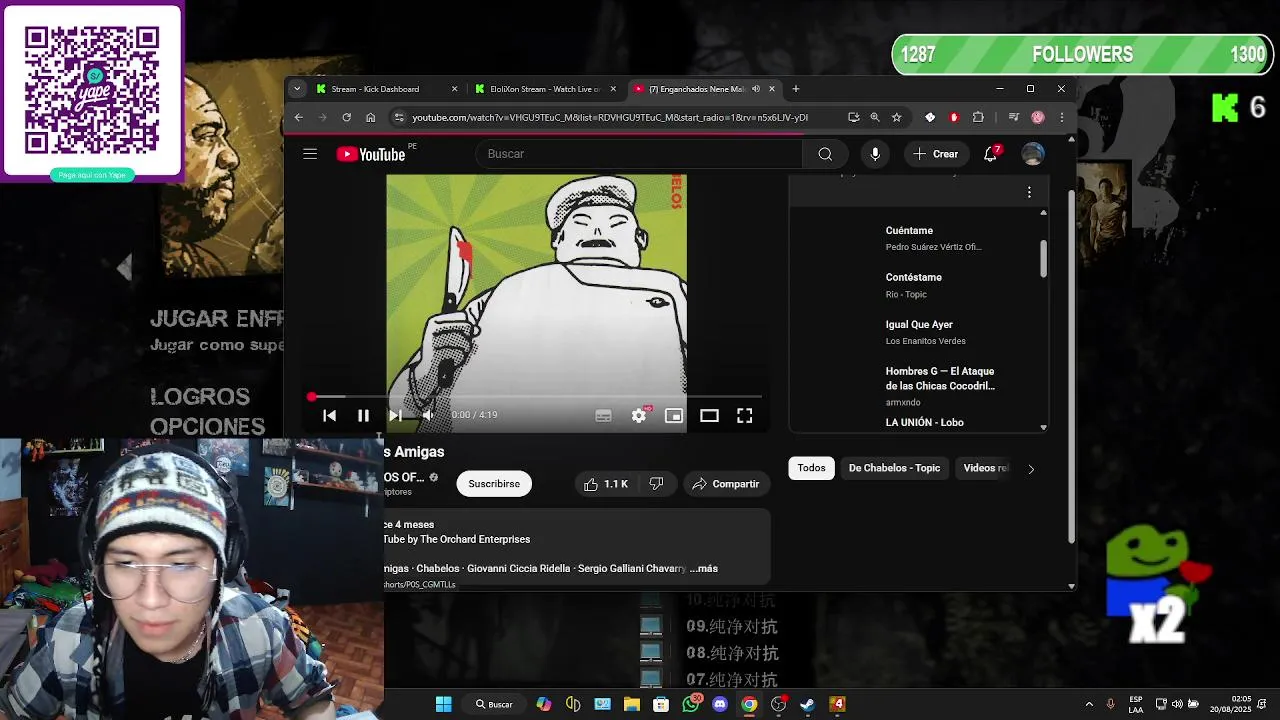Dislike the video
This screenshot has width=1280, height=720.
coord(656,484)
